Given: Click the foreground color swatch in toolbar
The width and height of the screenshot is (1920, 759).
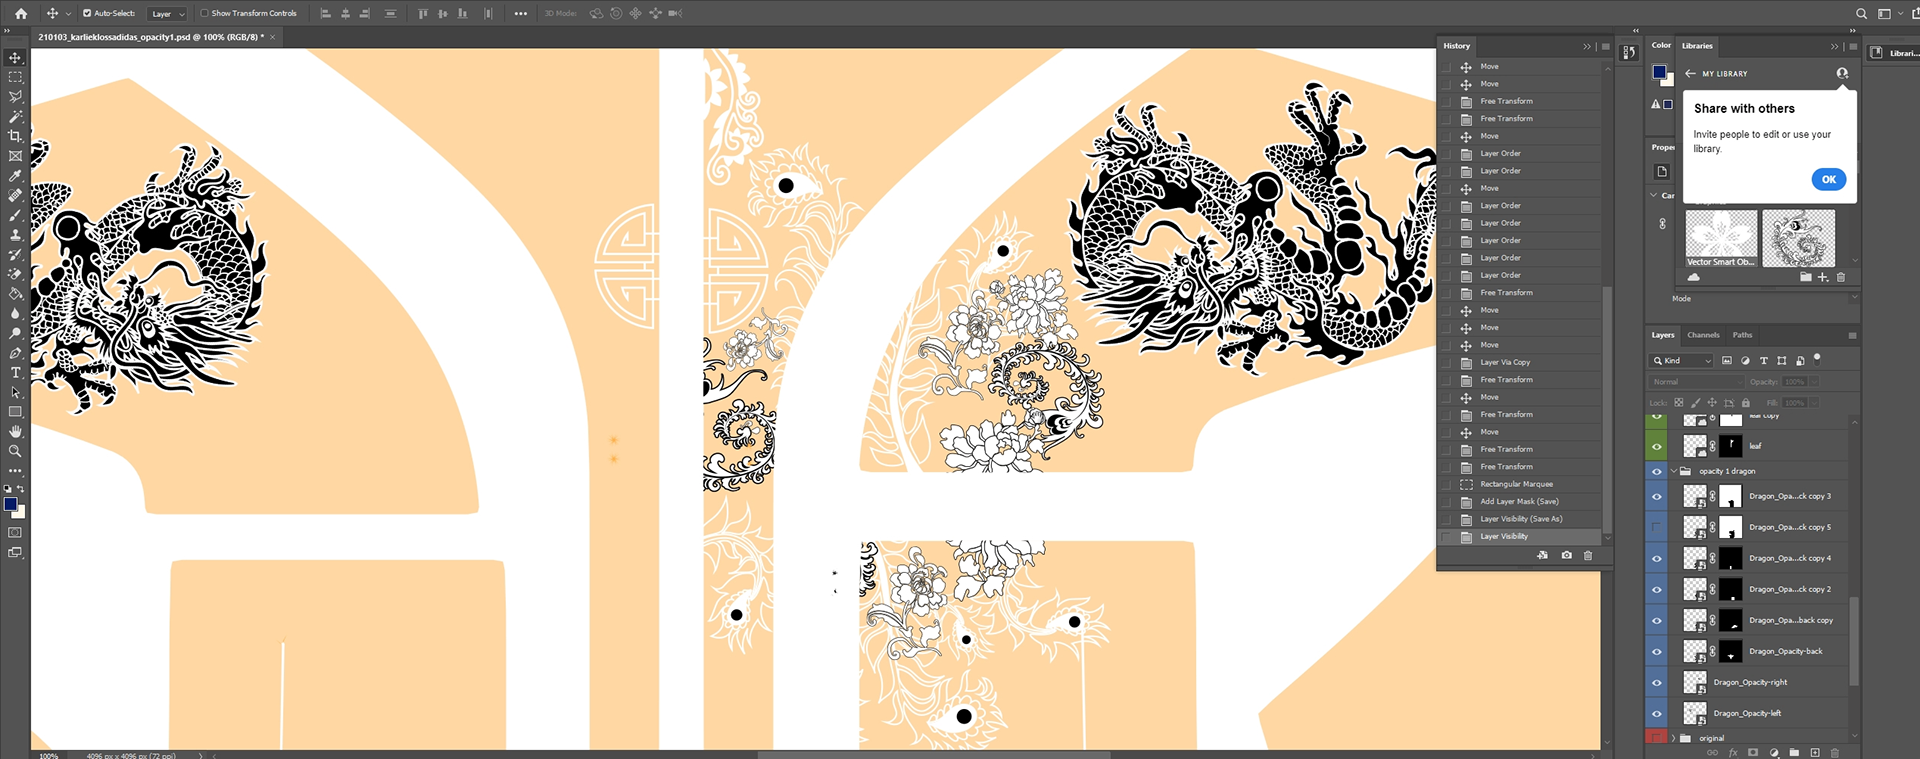Looking at the screenshot, I should point(11,504).
